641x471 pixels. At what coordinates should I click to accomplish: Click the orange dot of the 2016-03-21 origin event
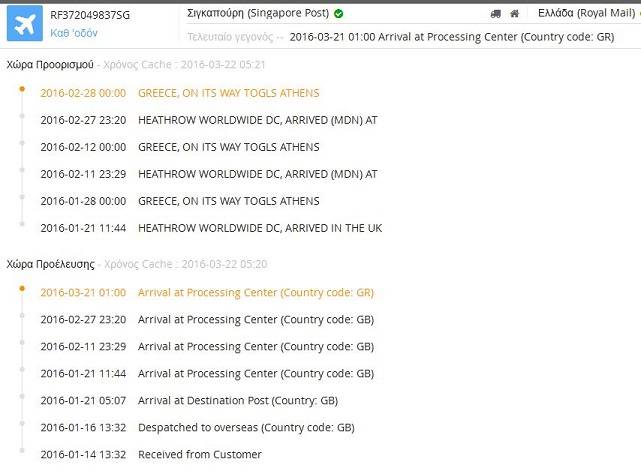(20, 290)
